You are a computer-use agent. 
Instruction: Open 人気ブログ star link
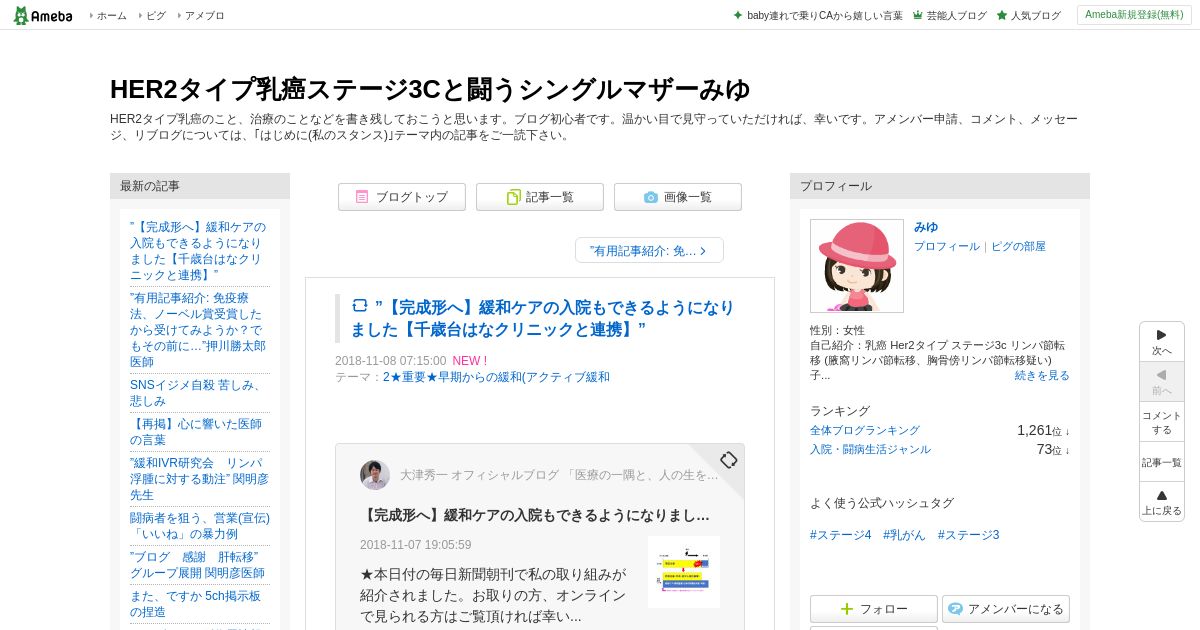click(x=1035, y=16)
